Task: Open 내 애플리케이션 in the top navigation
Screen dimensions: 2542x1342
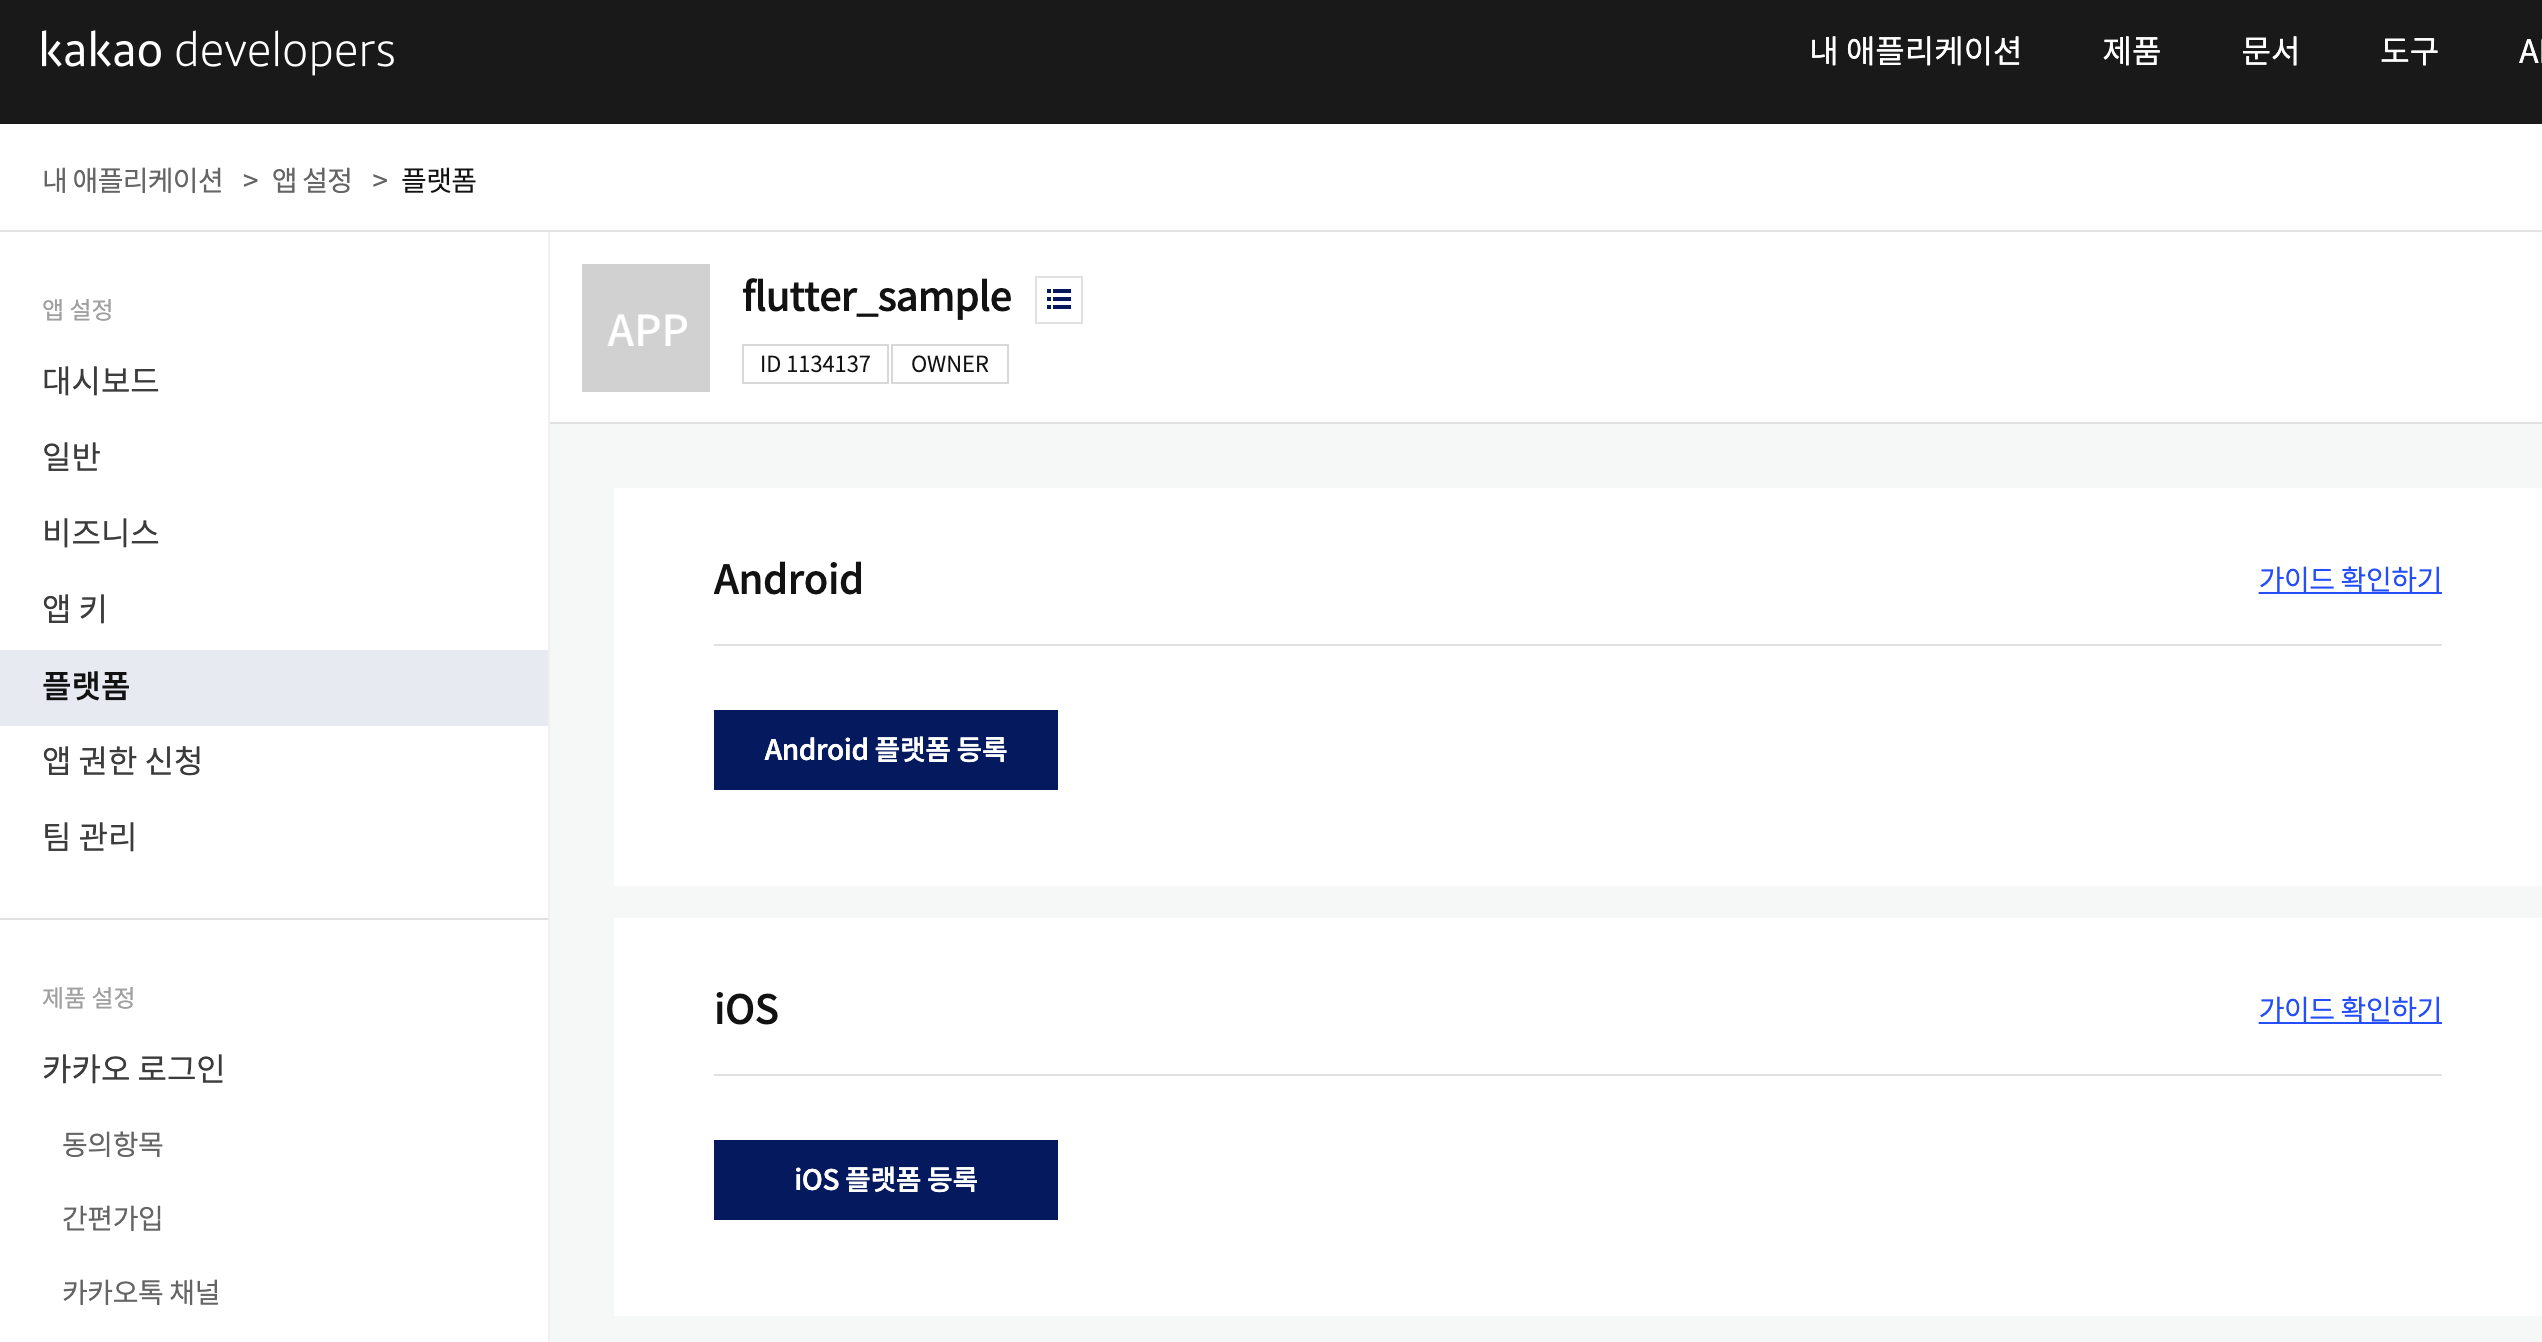Action: tap(1915, 50)
